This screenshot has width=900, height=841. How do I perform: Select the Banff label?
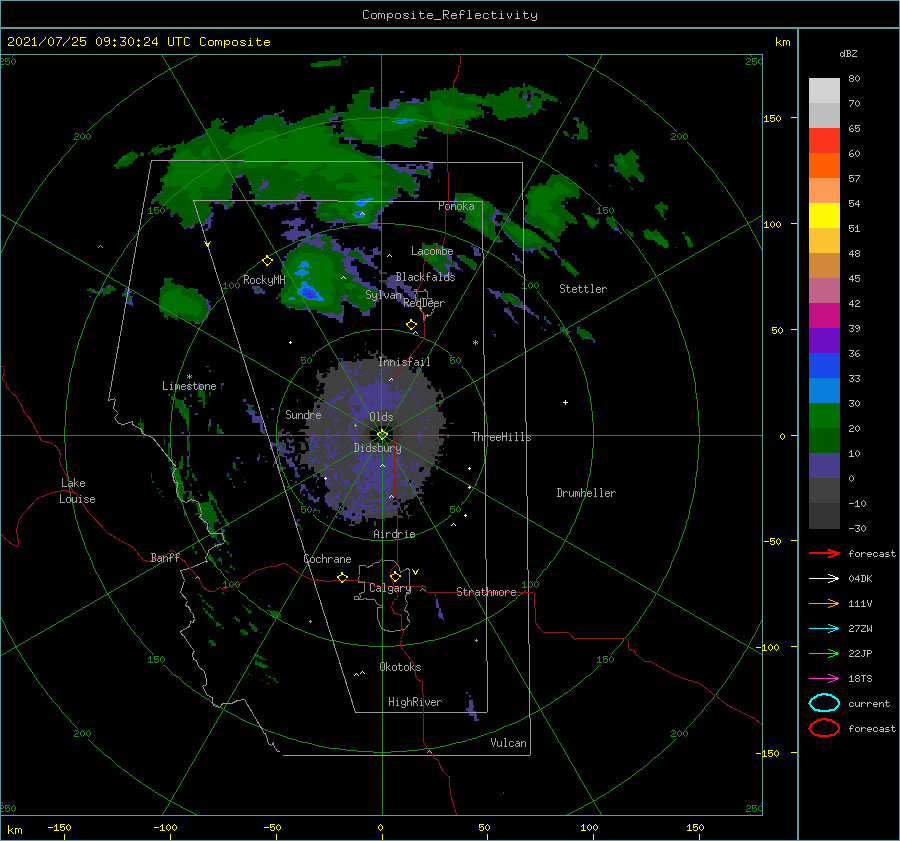[165, 557]
